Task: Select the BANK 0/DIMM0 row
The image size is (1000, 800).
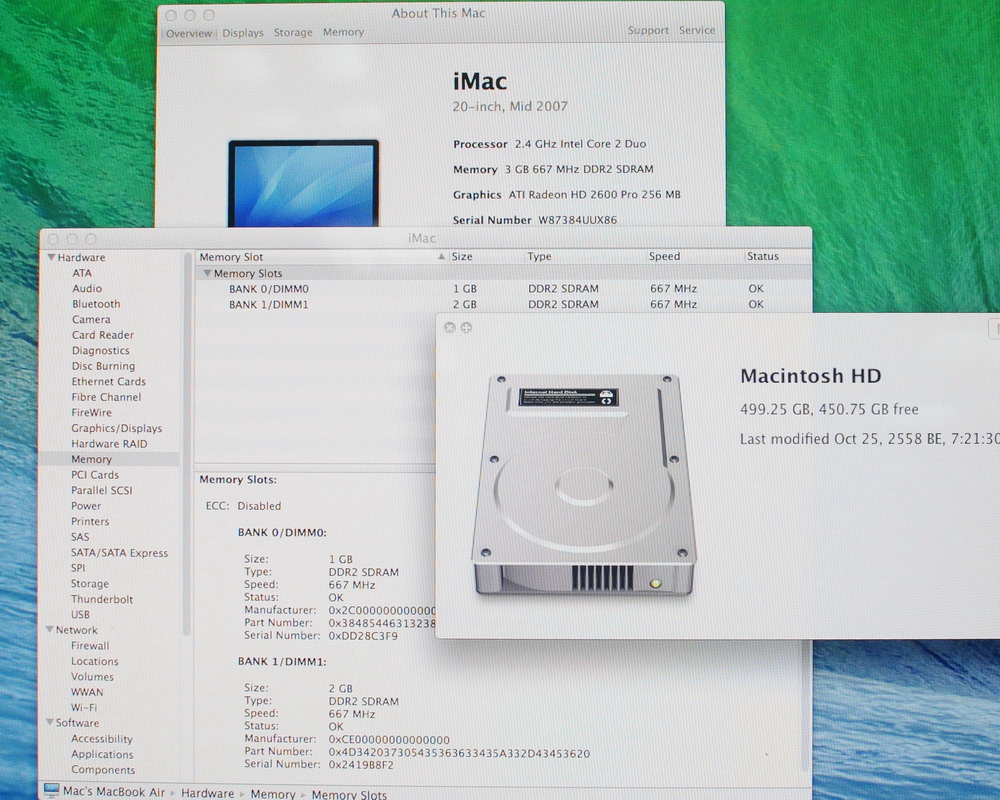Action: point(503,289)
